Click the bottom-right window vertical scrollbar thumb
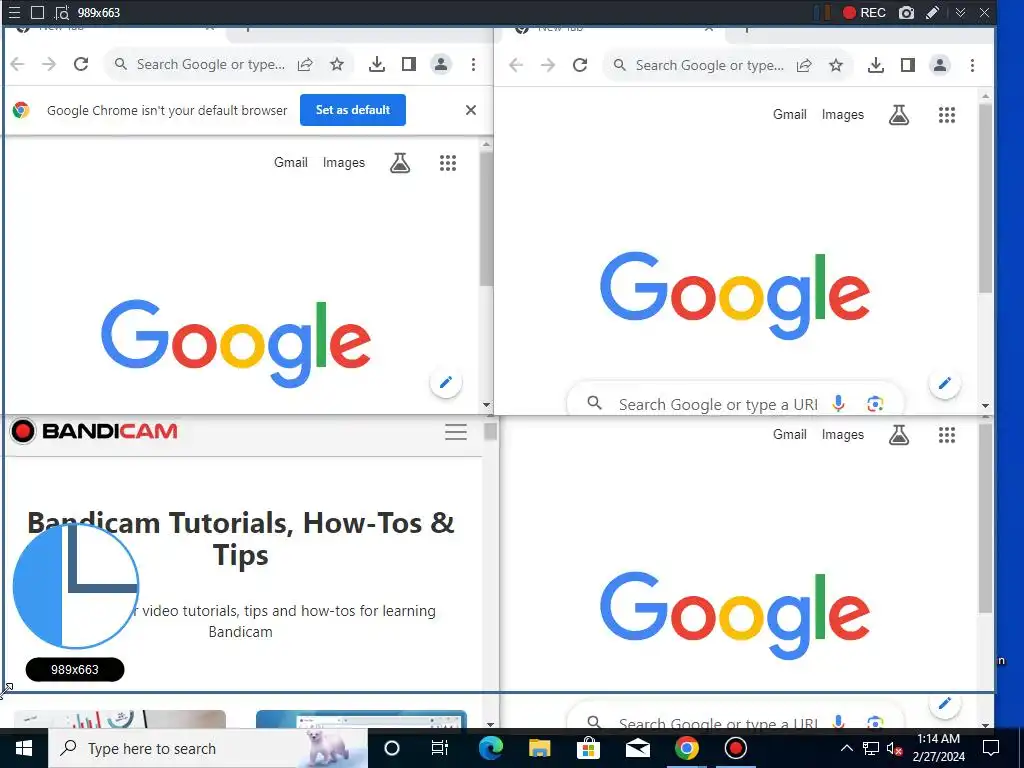1024x768 pixels. (985, 518)
